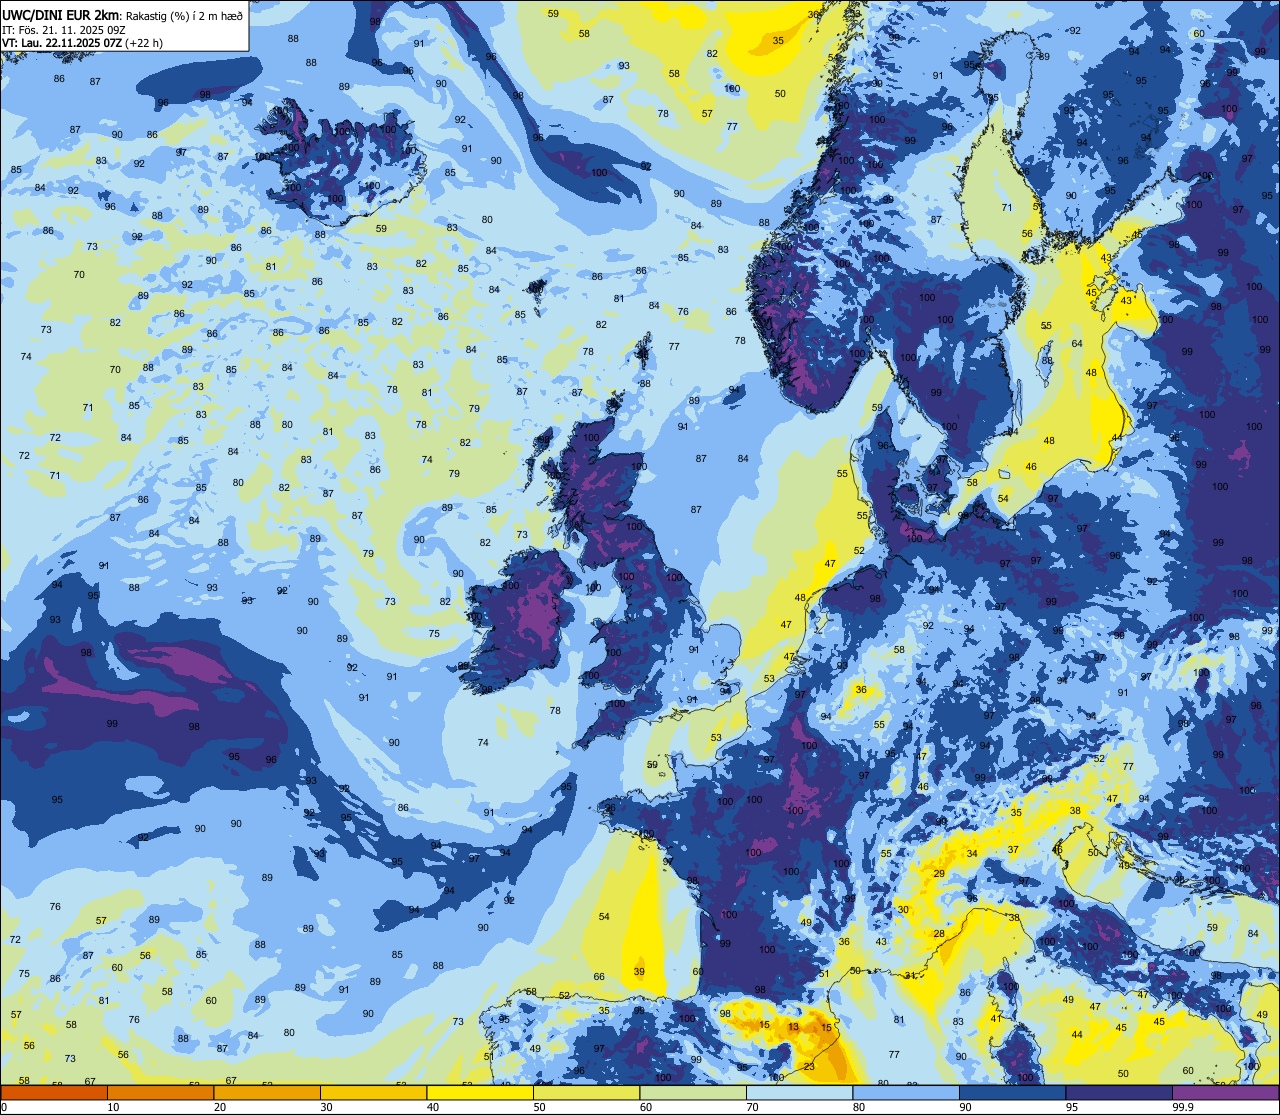This screenshot has width=1280, height=1115.
Task: Click the 'UWC/DINI EUR 2km' map title
Action: click(x=61, y=15)
